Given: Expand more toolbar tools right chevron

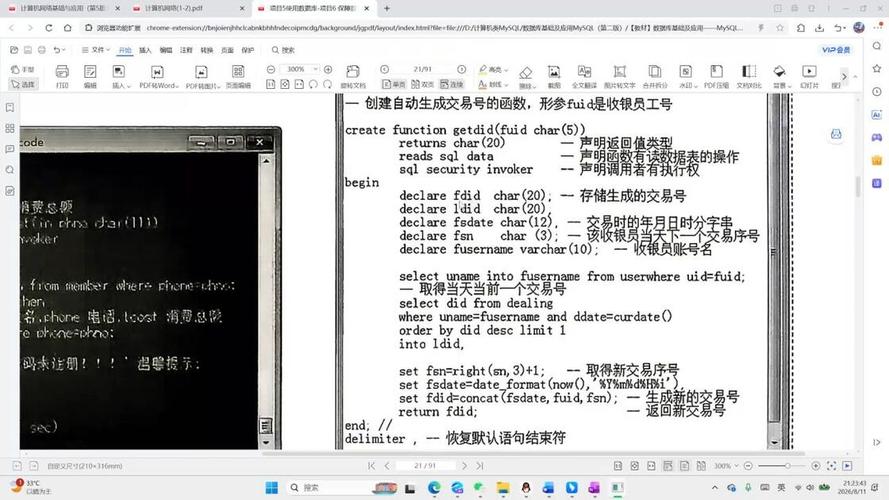Looking at the screenshot, I should click(x=844, y=76).
